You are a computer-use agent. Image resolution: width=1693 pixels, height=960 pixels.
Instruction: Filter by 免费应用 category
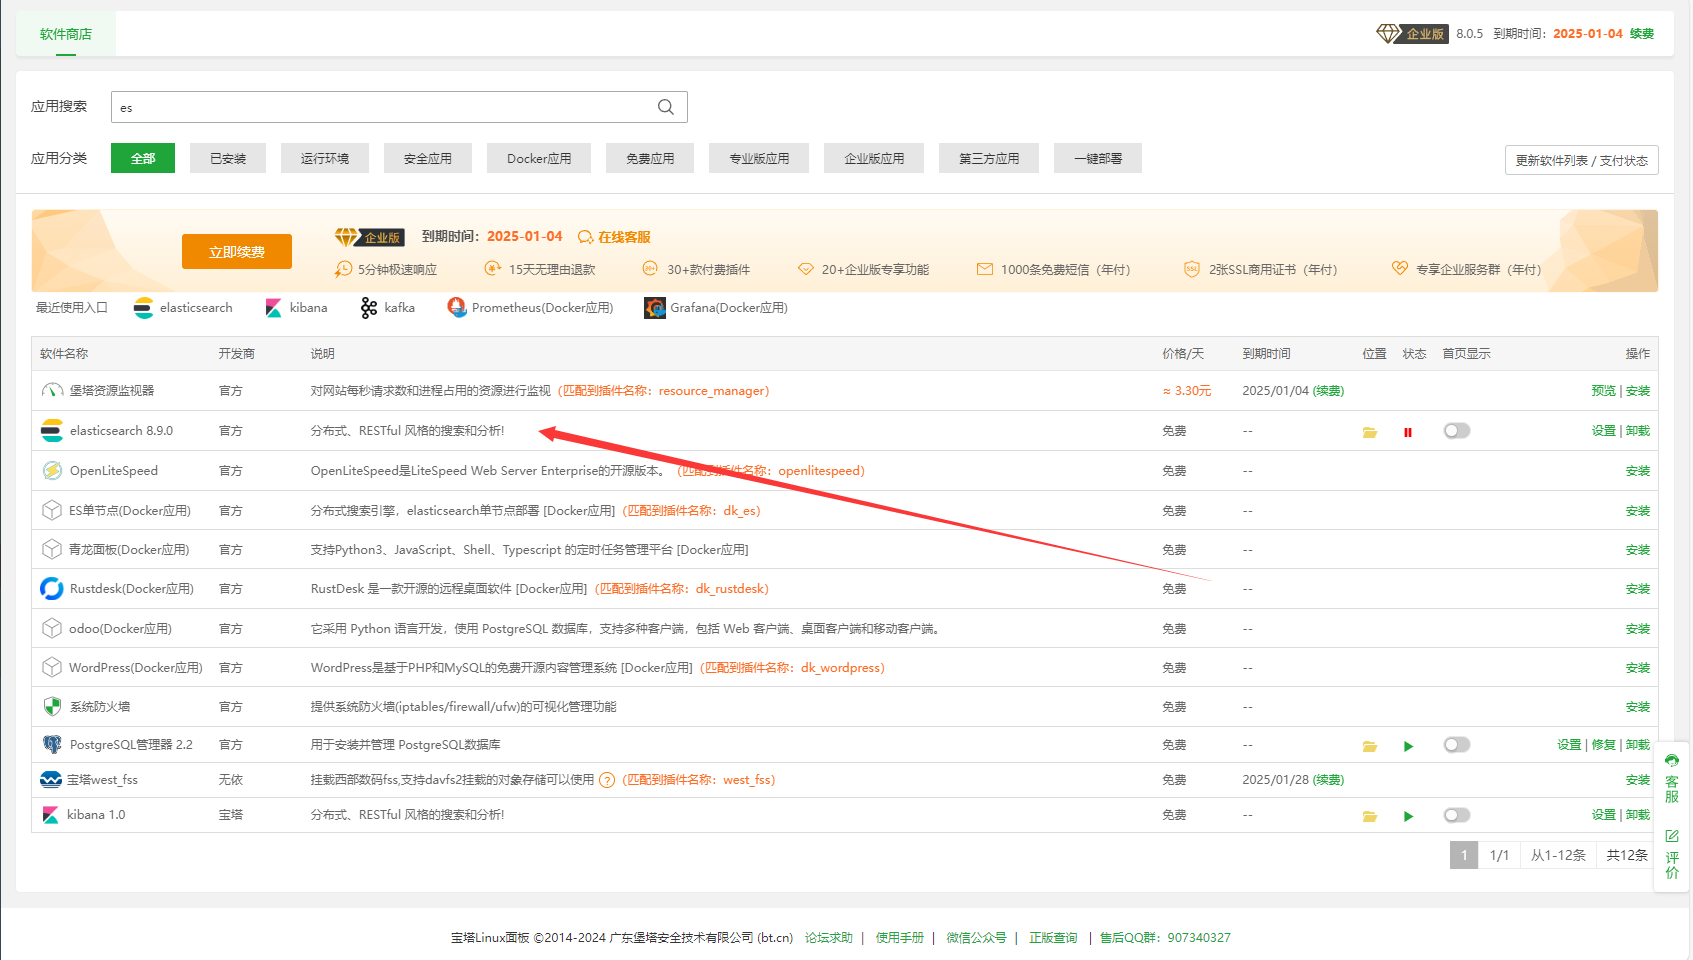[x=650, y=158]
